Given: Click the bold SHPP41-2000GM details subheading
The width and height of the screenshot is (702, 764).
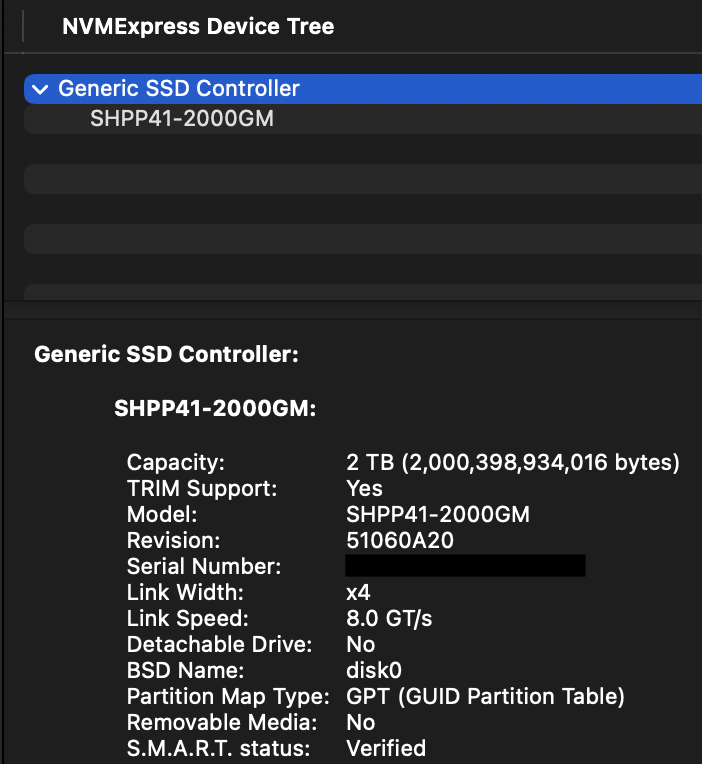Looking at the screenshot, I should [x=215, y=409].
